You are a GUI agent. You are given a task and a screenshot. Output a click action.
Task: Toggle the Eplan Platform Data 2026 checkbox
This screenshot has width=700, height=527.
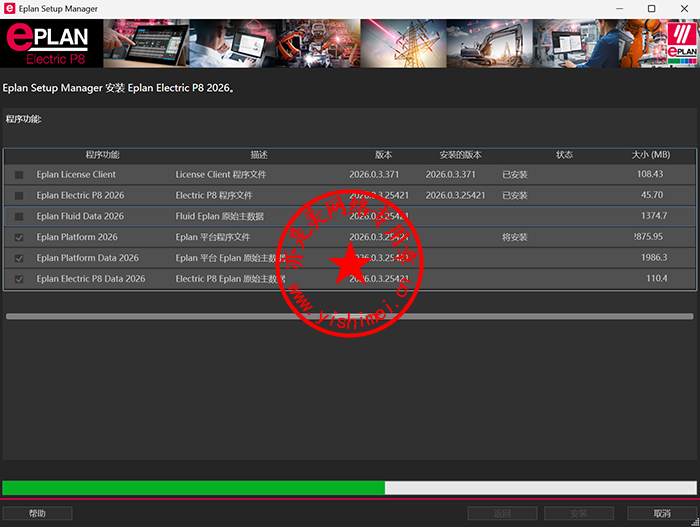(19, 258)
